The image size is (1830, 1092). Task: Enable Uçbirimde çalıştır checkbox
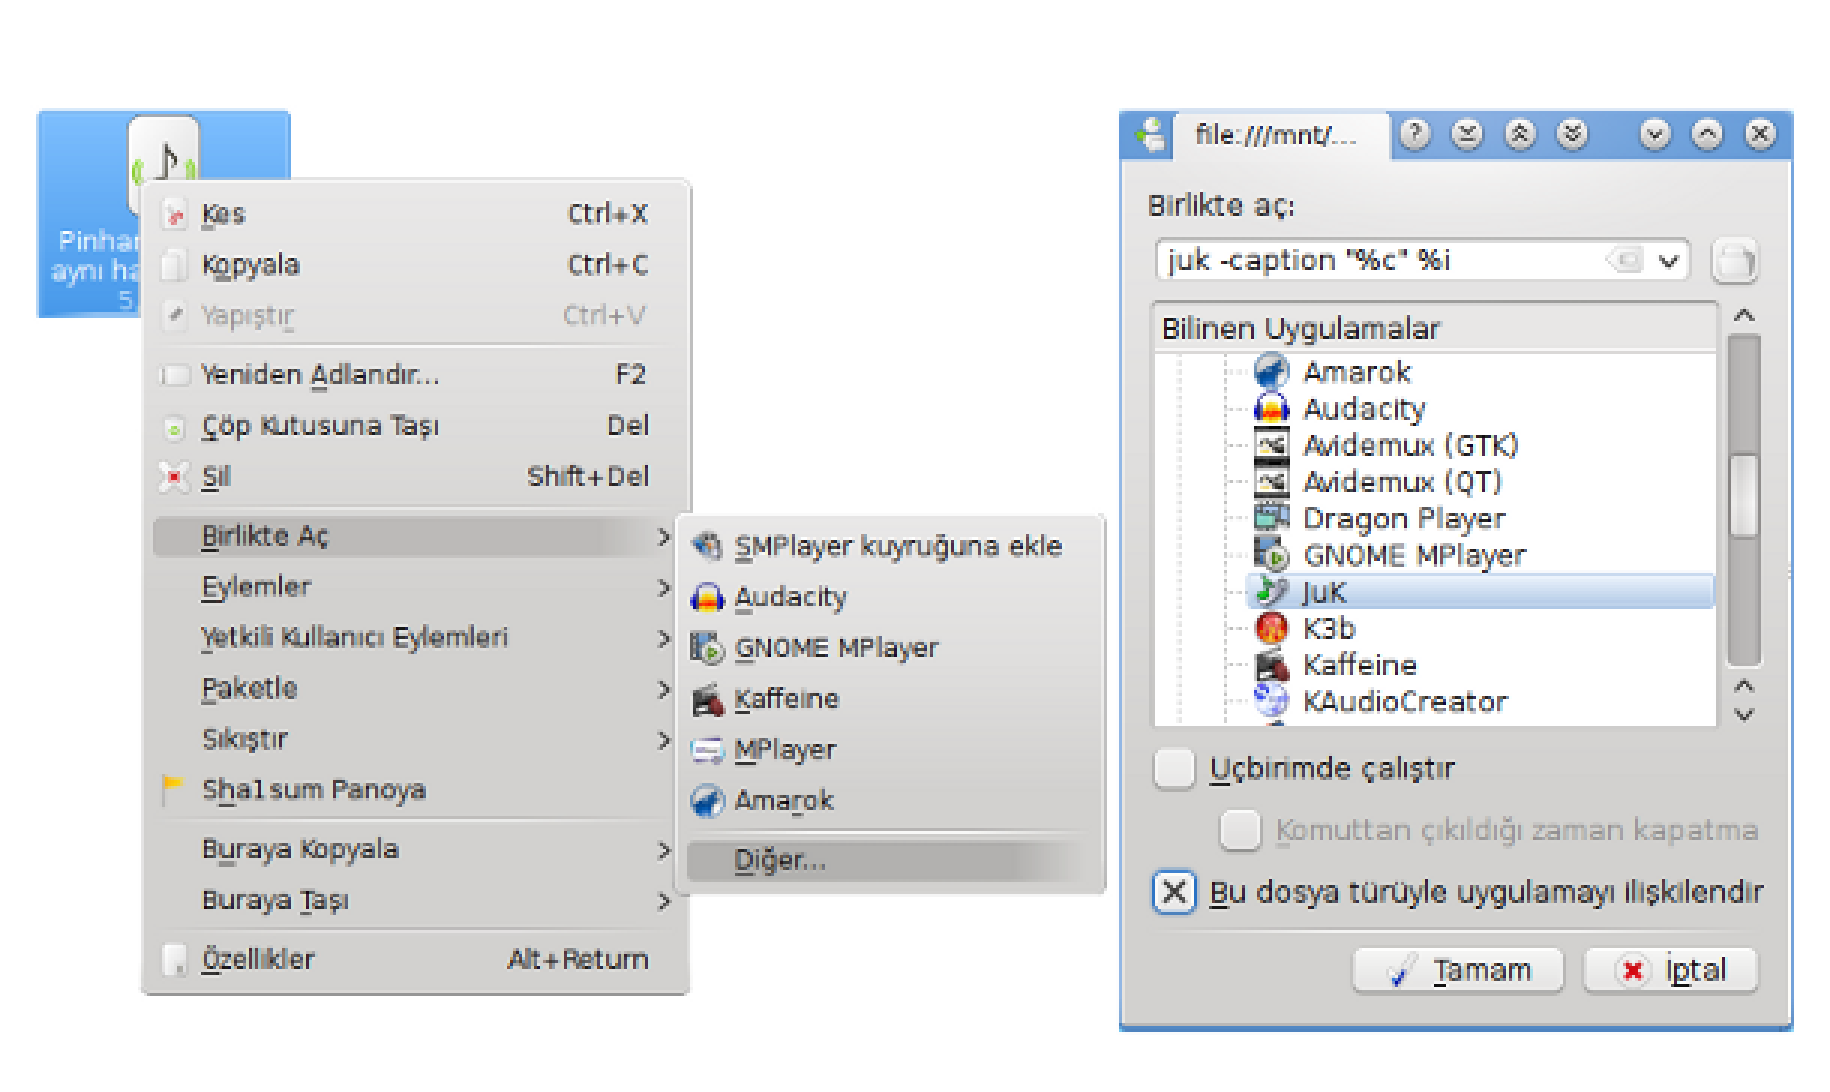pos(1174,768)
